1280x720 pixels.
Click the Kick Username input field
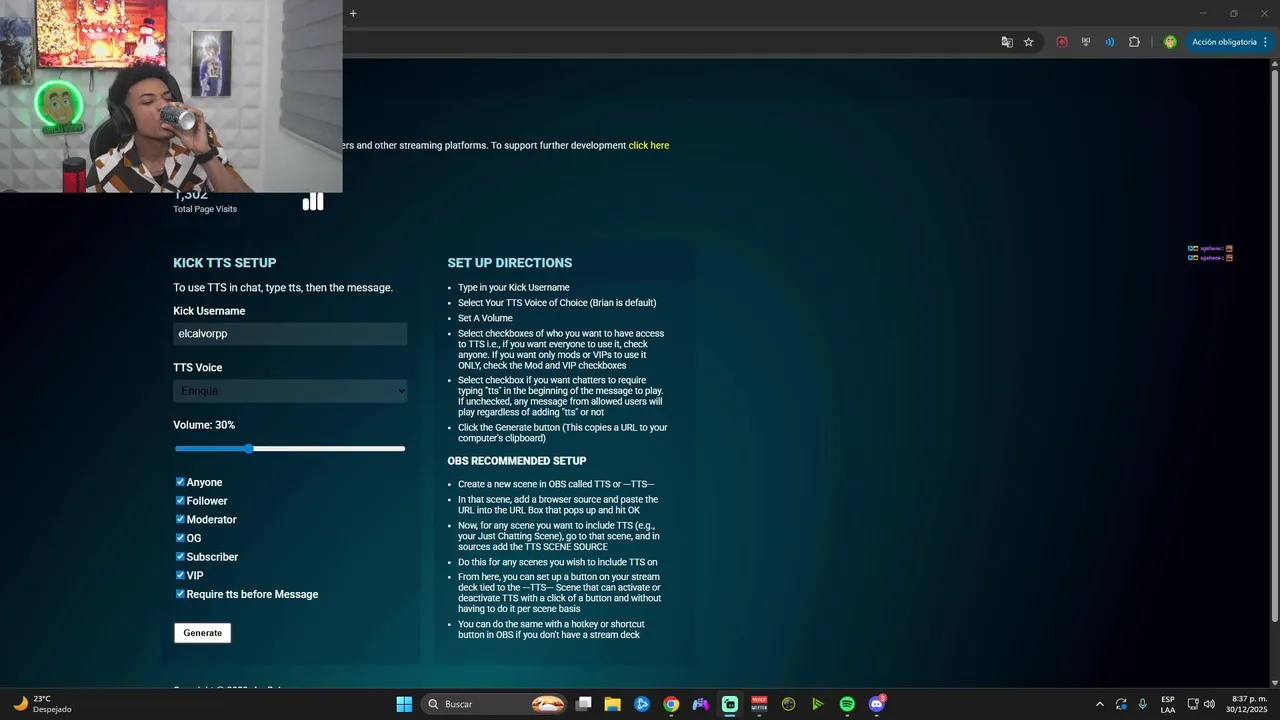tap(290, 334)
